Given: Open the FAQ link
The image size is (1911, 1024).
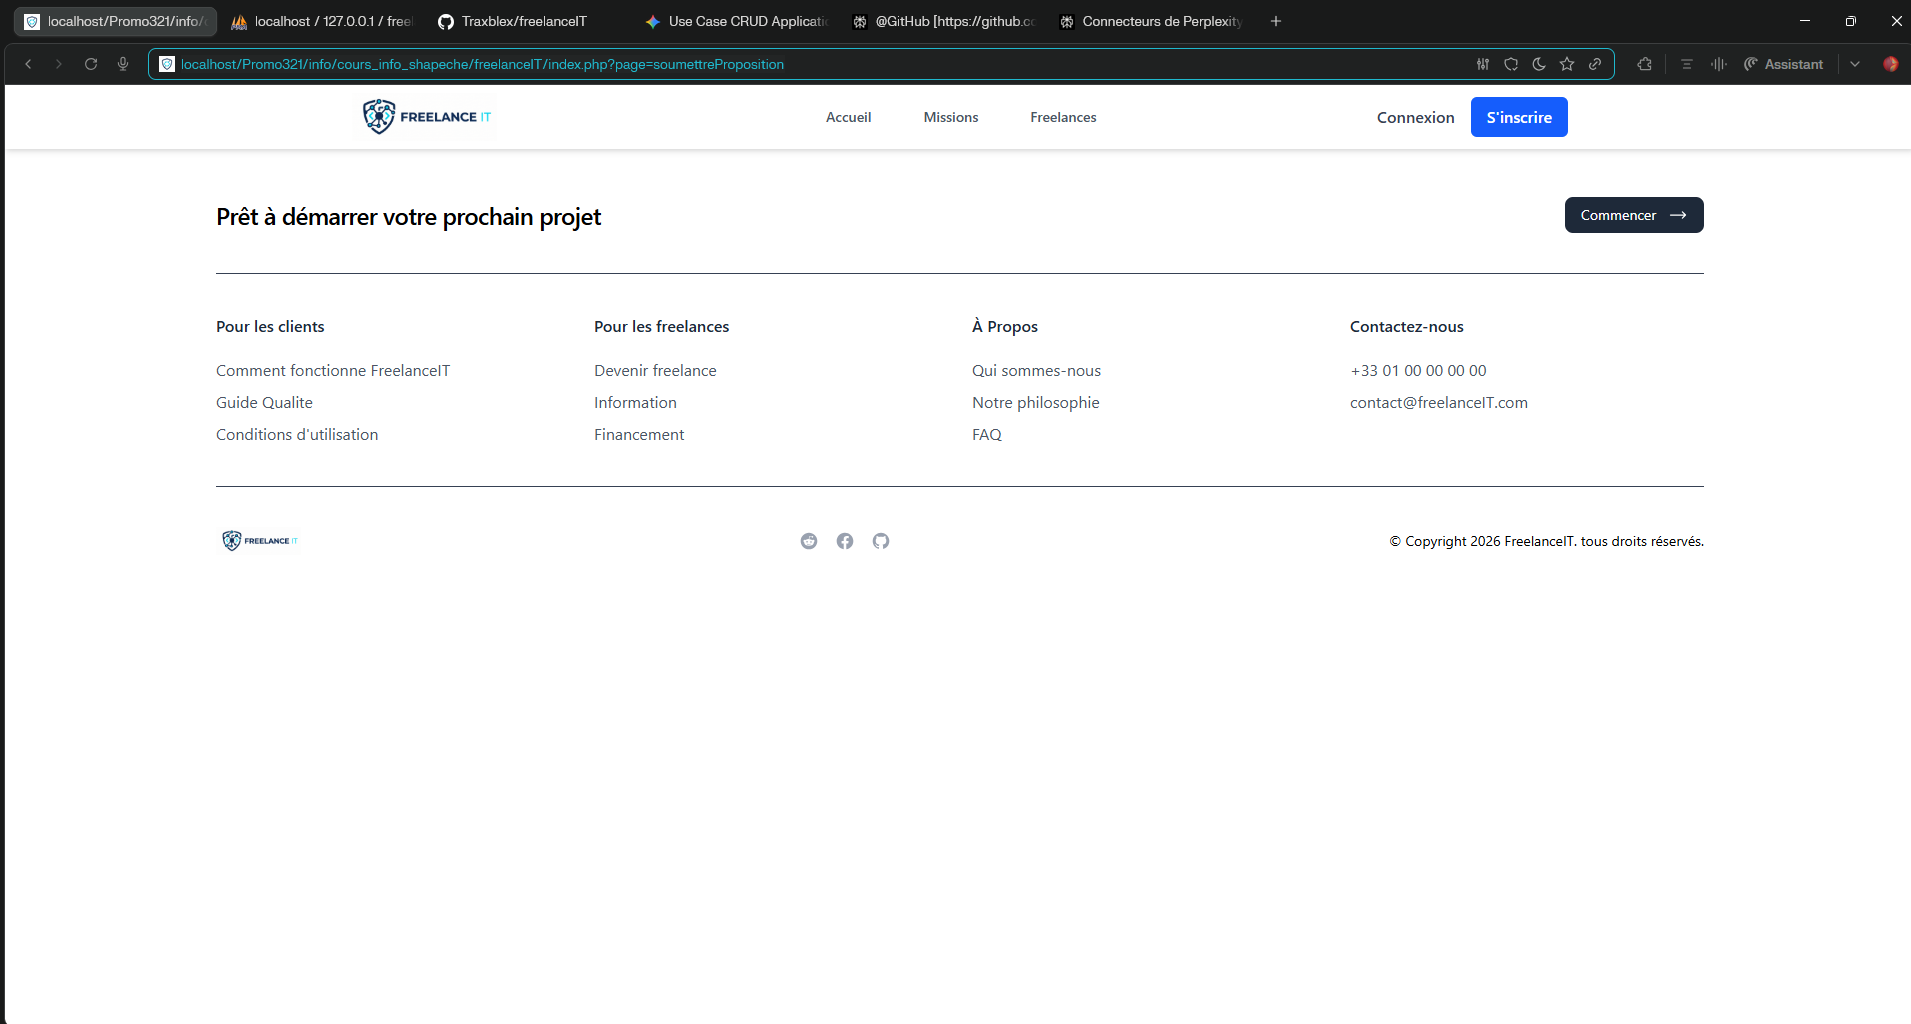Looking at the screenshot, I should pos(986,434).
